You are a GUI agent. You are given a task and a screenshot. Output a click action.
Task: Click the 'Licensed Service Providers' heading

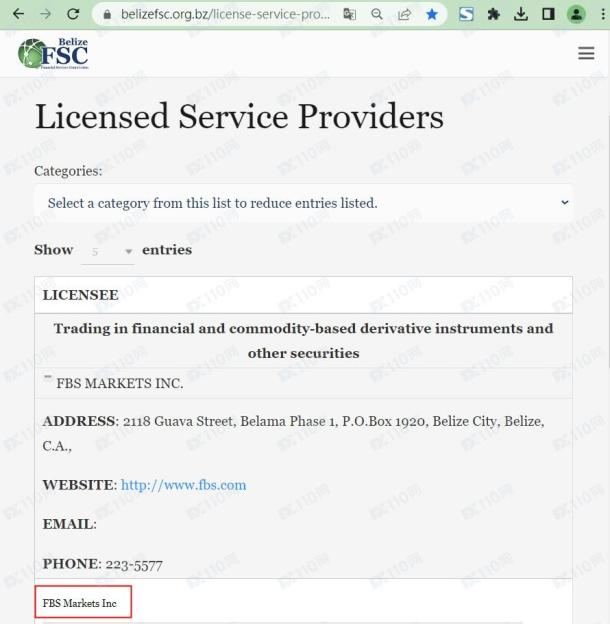[239, 116]
